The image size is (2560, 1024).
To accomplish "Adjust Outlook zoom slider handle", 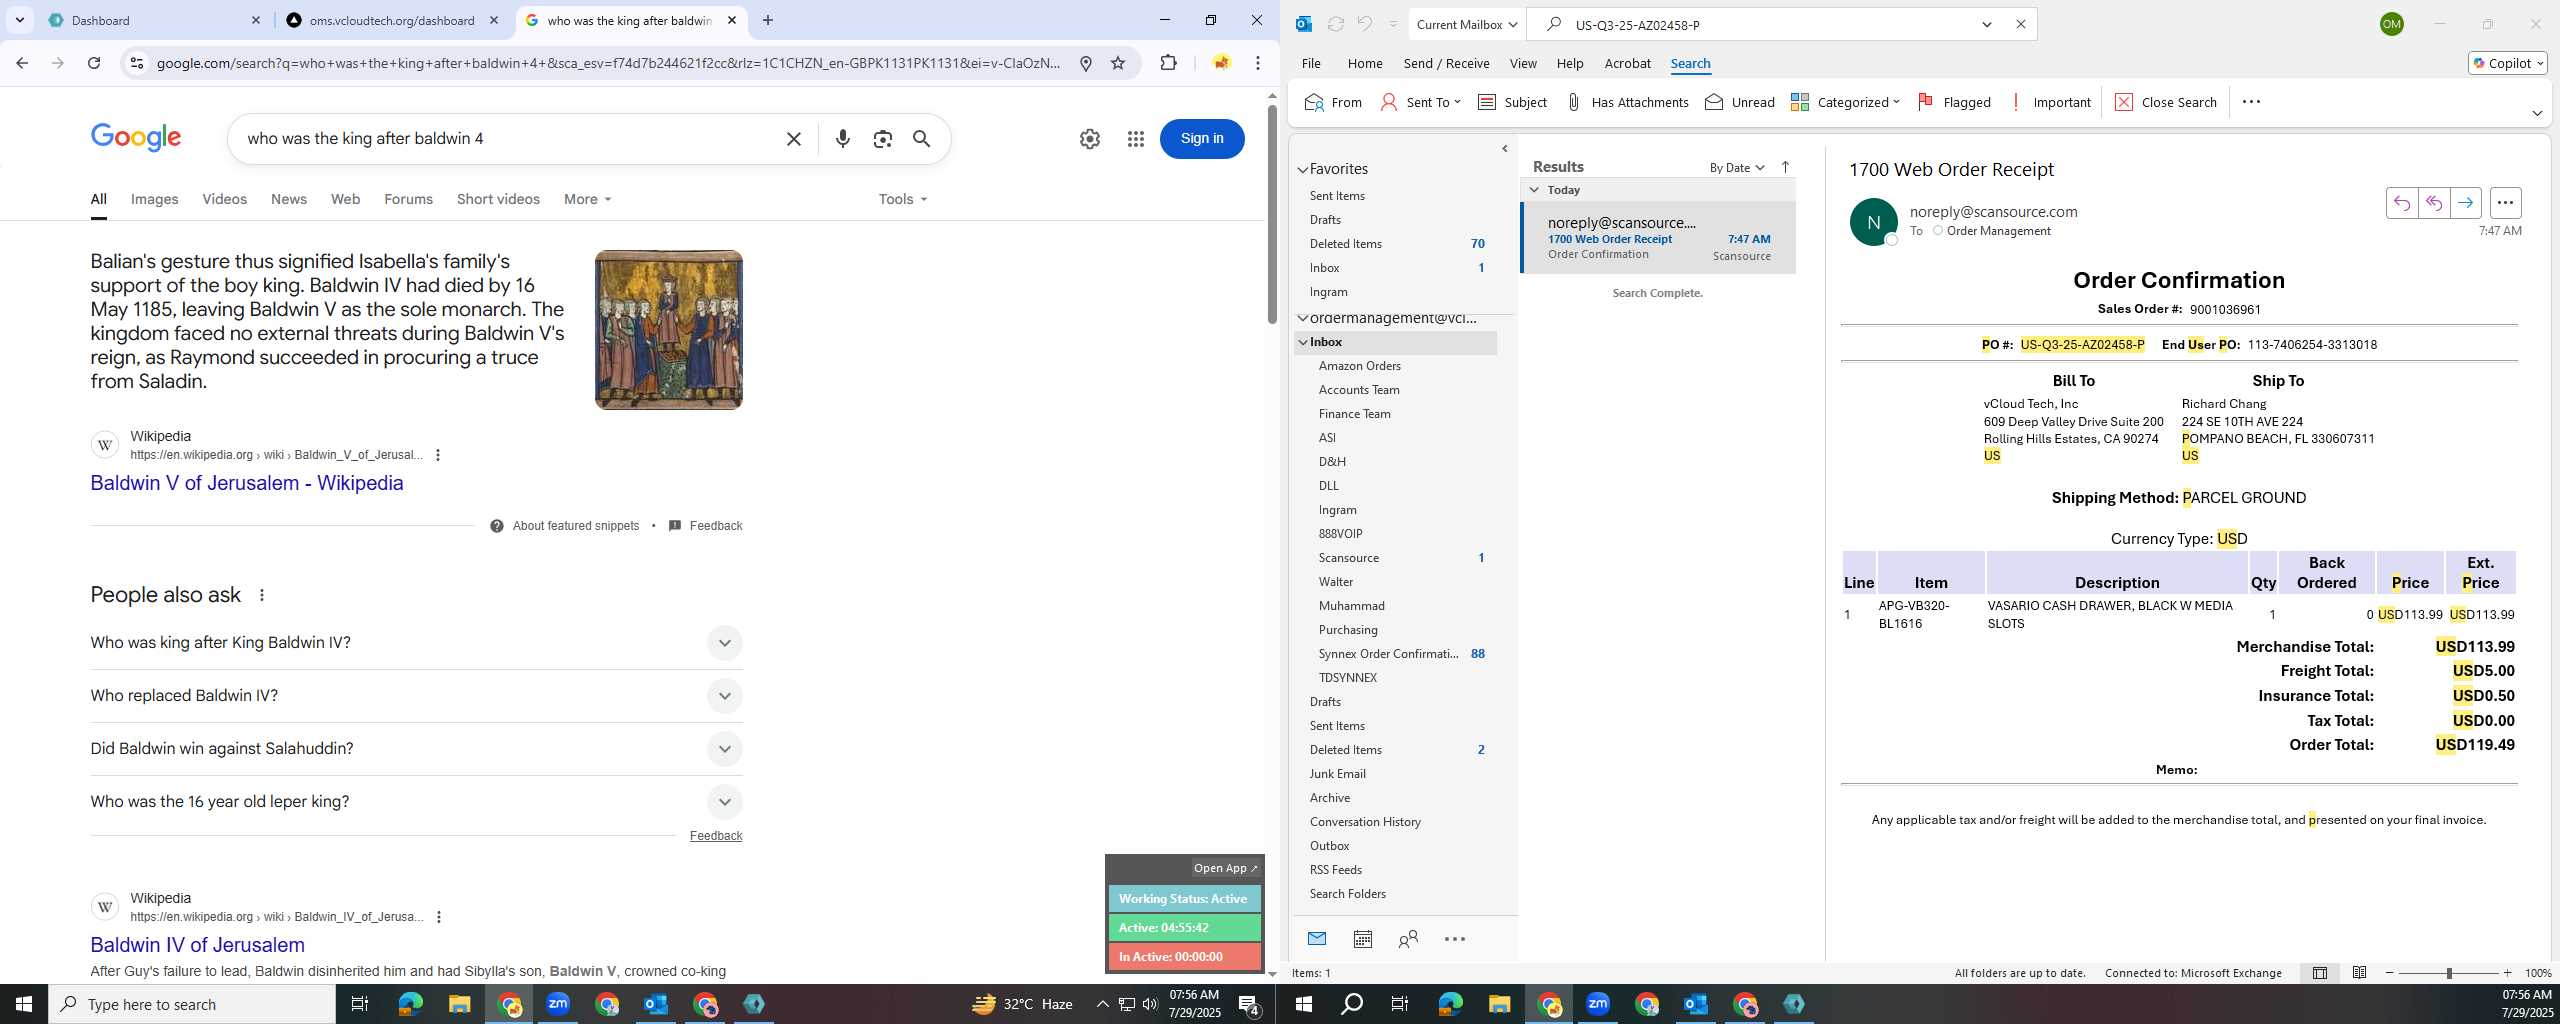I will (x=2449, y=973).
